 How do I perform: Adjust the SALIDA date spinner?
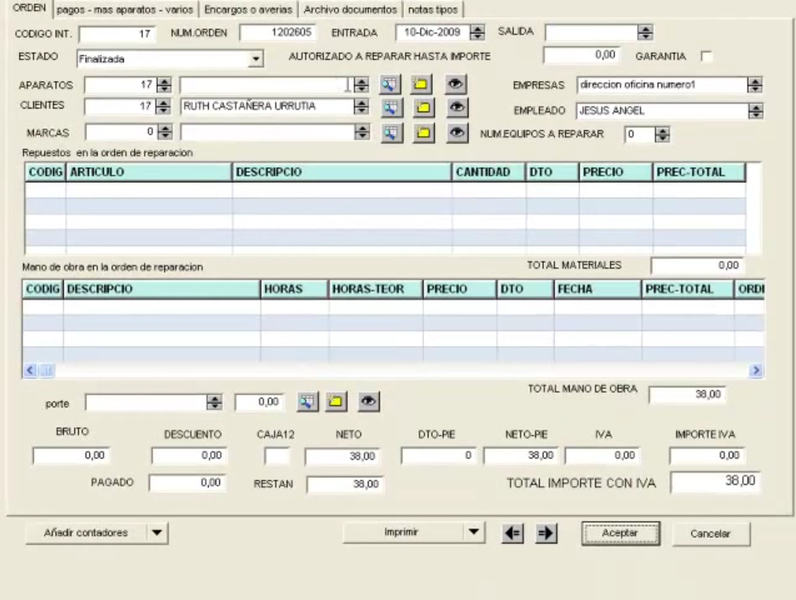[645, 33]
